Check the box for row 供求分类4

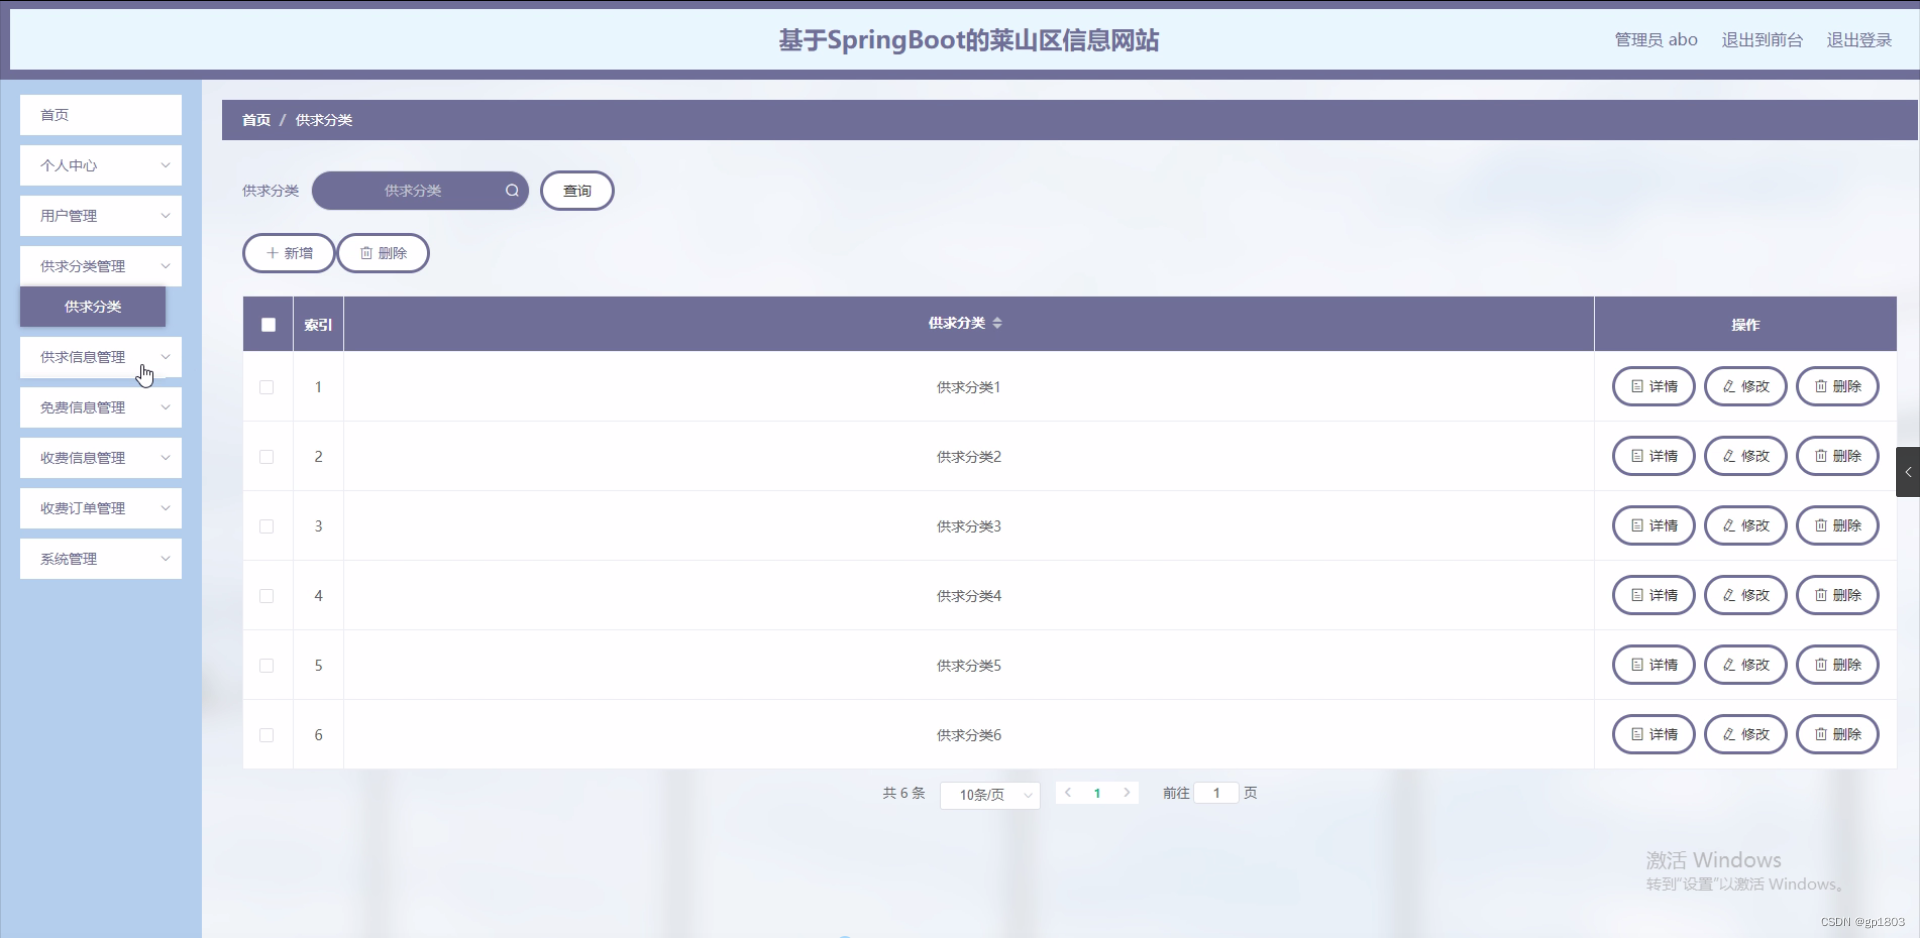click(267, 596)
